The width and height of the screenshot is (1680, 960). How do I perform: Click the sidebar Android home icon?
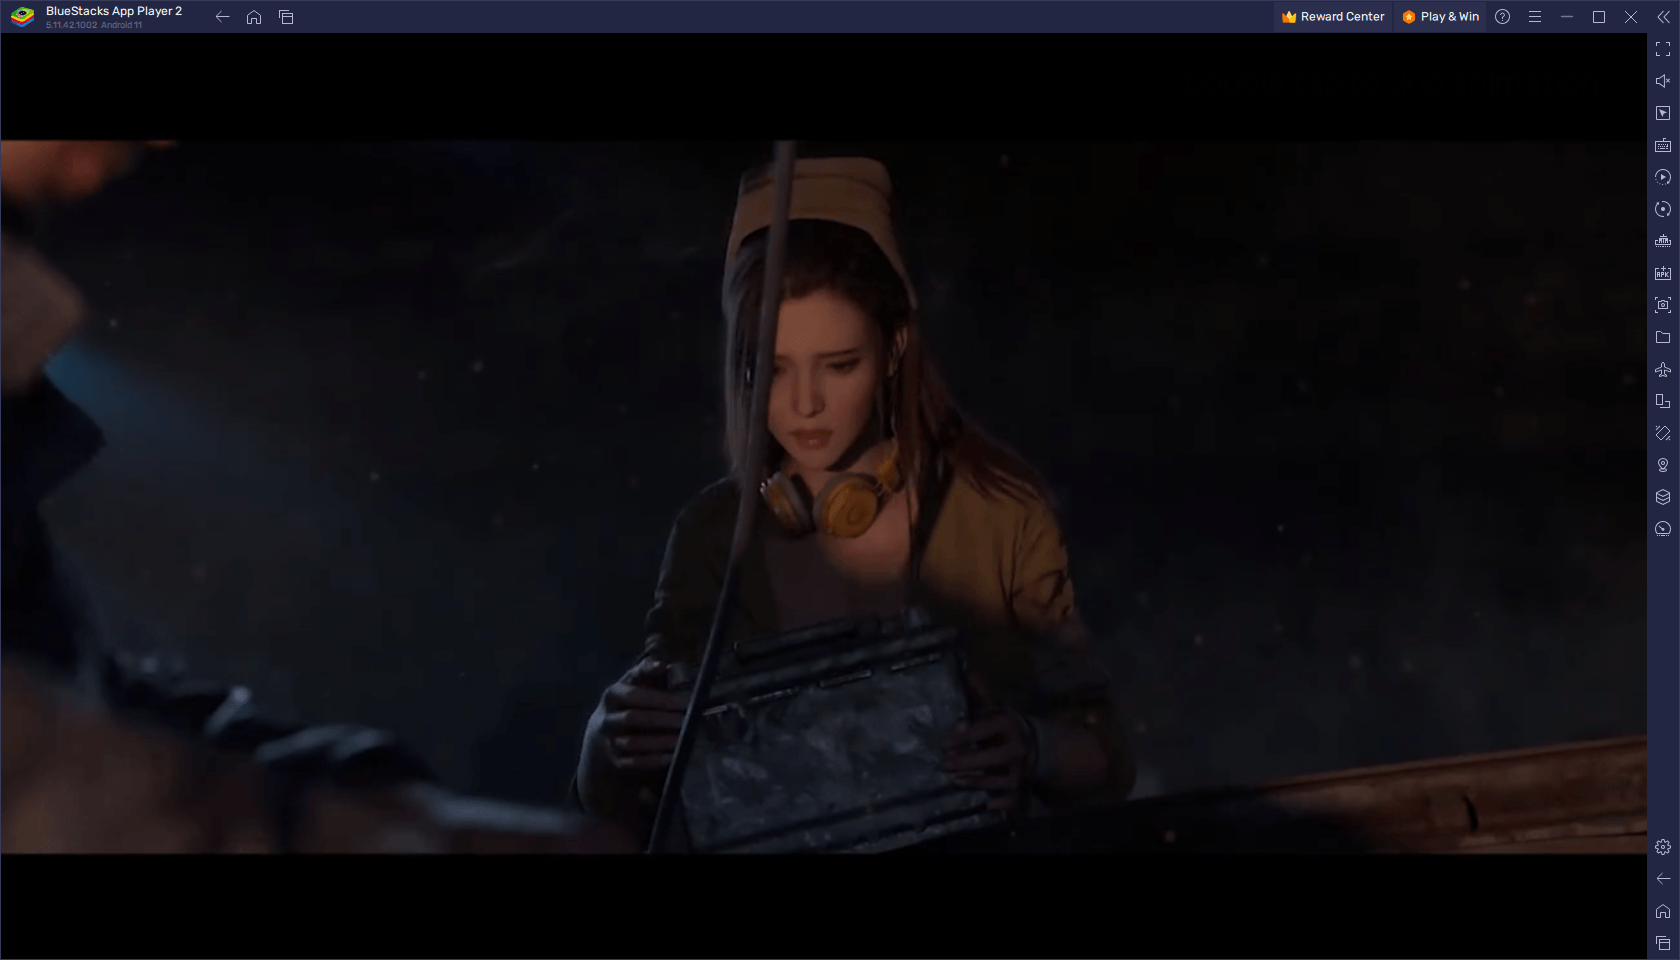coord(1663,911)
